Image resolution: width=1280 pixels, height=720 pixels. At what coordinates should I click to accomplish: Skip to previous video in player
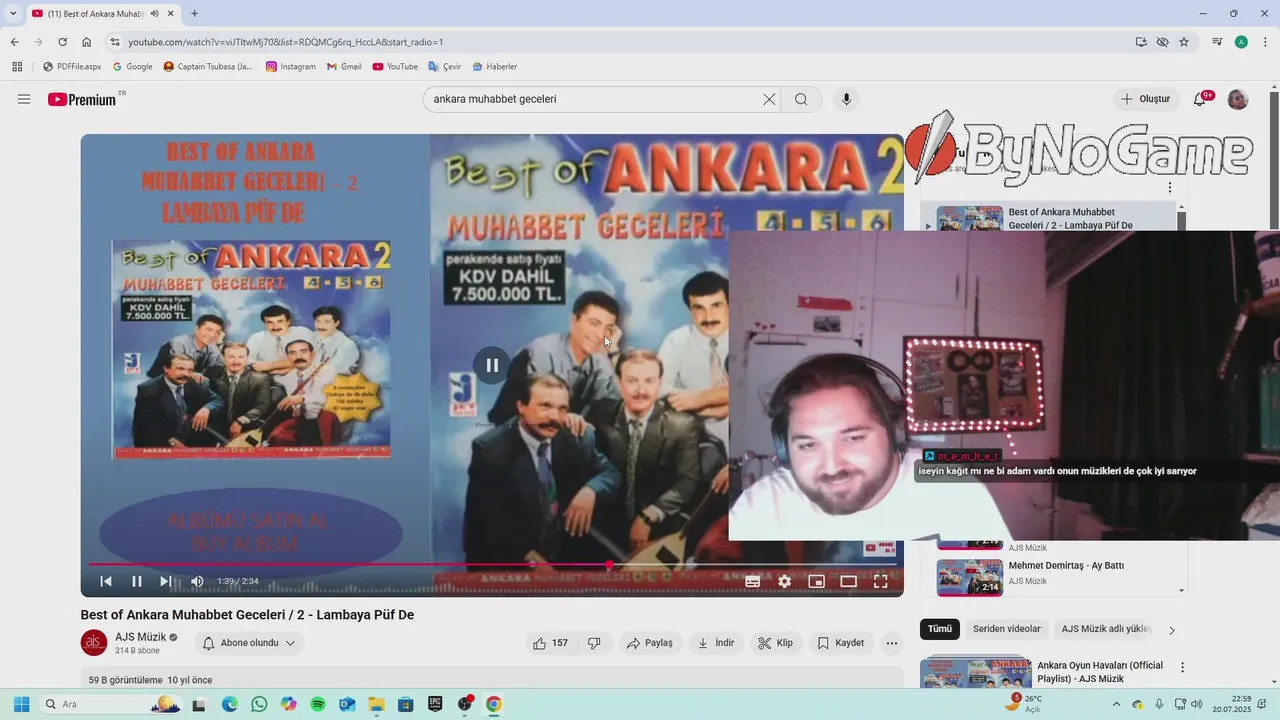pos(106,581)
